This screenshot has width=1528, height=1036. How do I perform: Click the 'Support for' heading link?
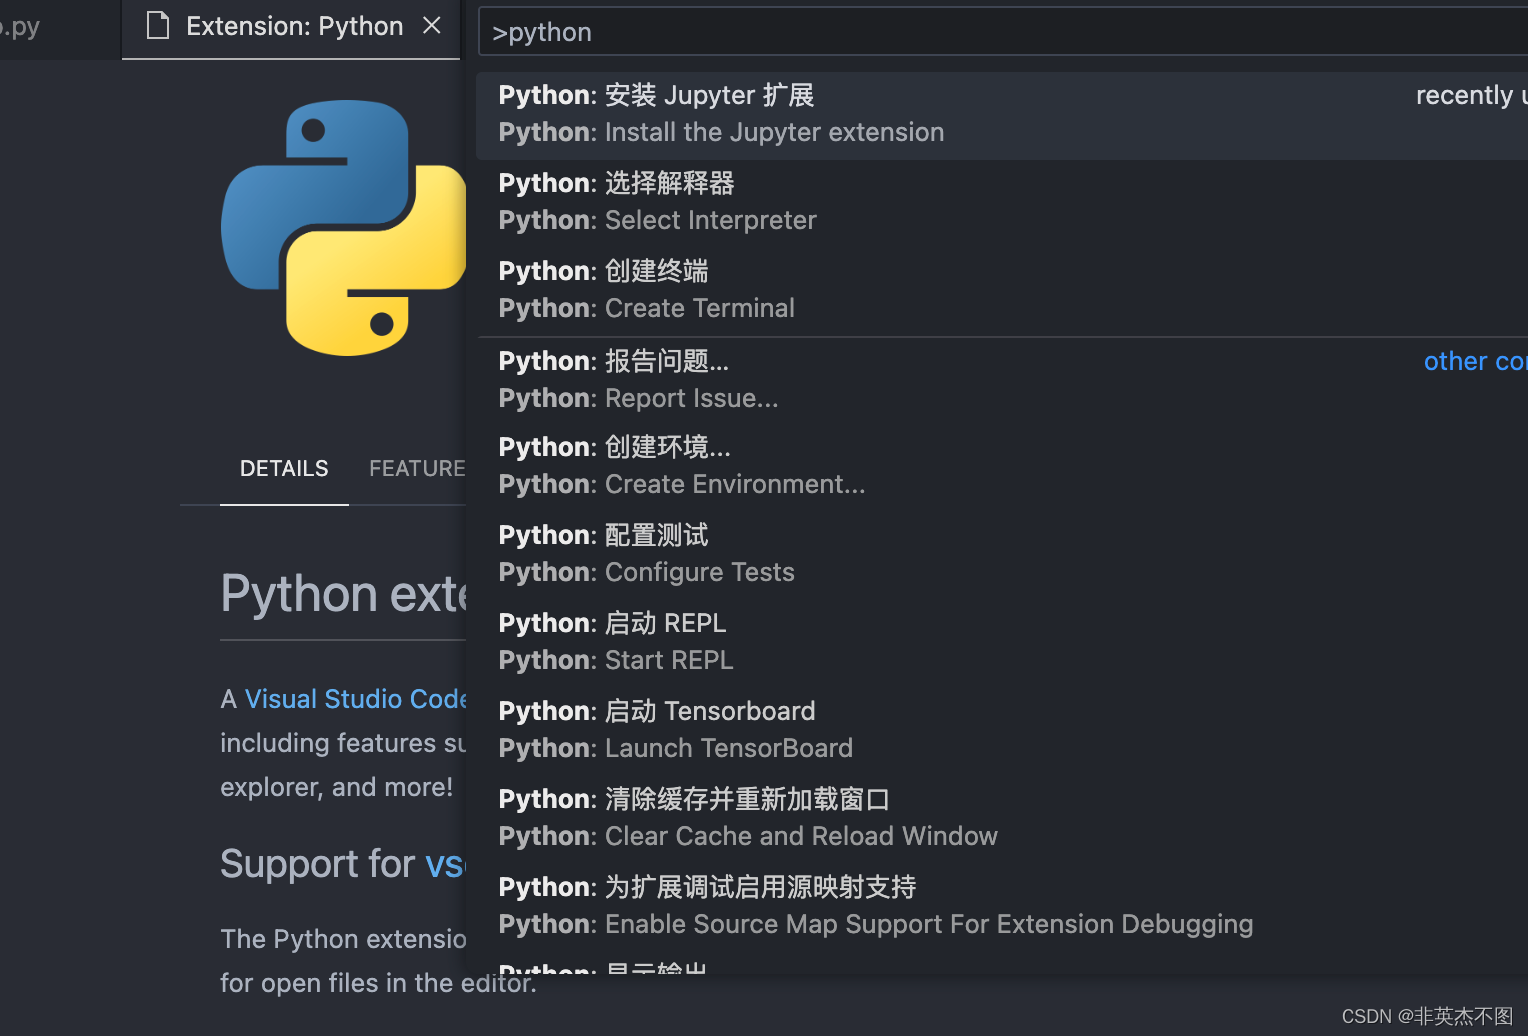click(444, 864)
